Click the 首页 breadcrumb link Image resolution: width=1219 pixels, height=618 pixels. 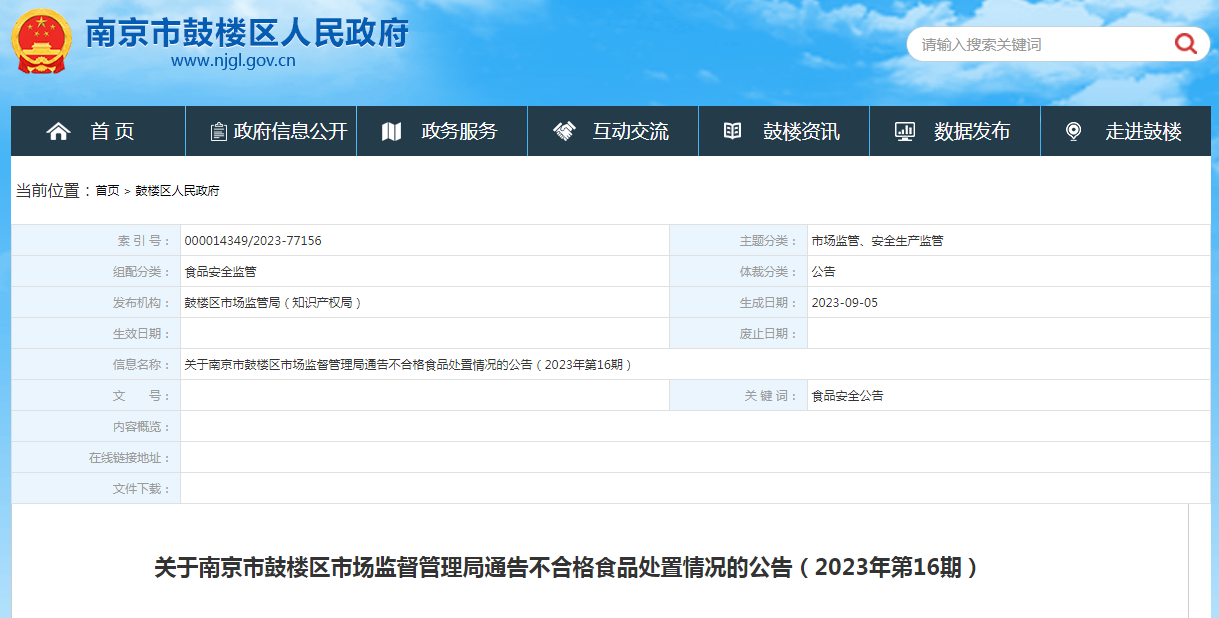coord(107,190)
